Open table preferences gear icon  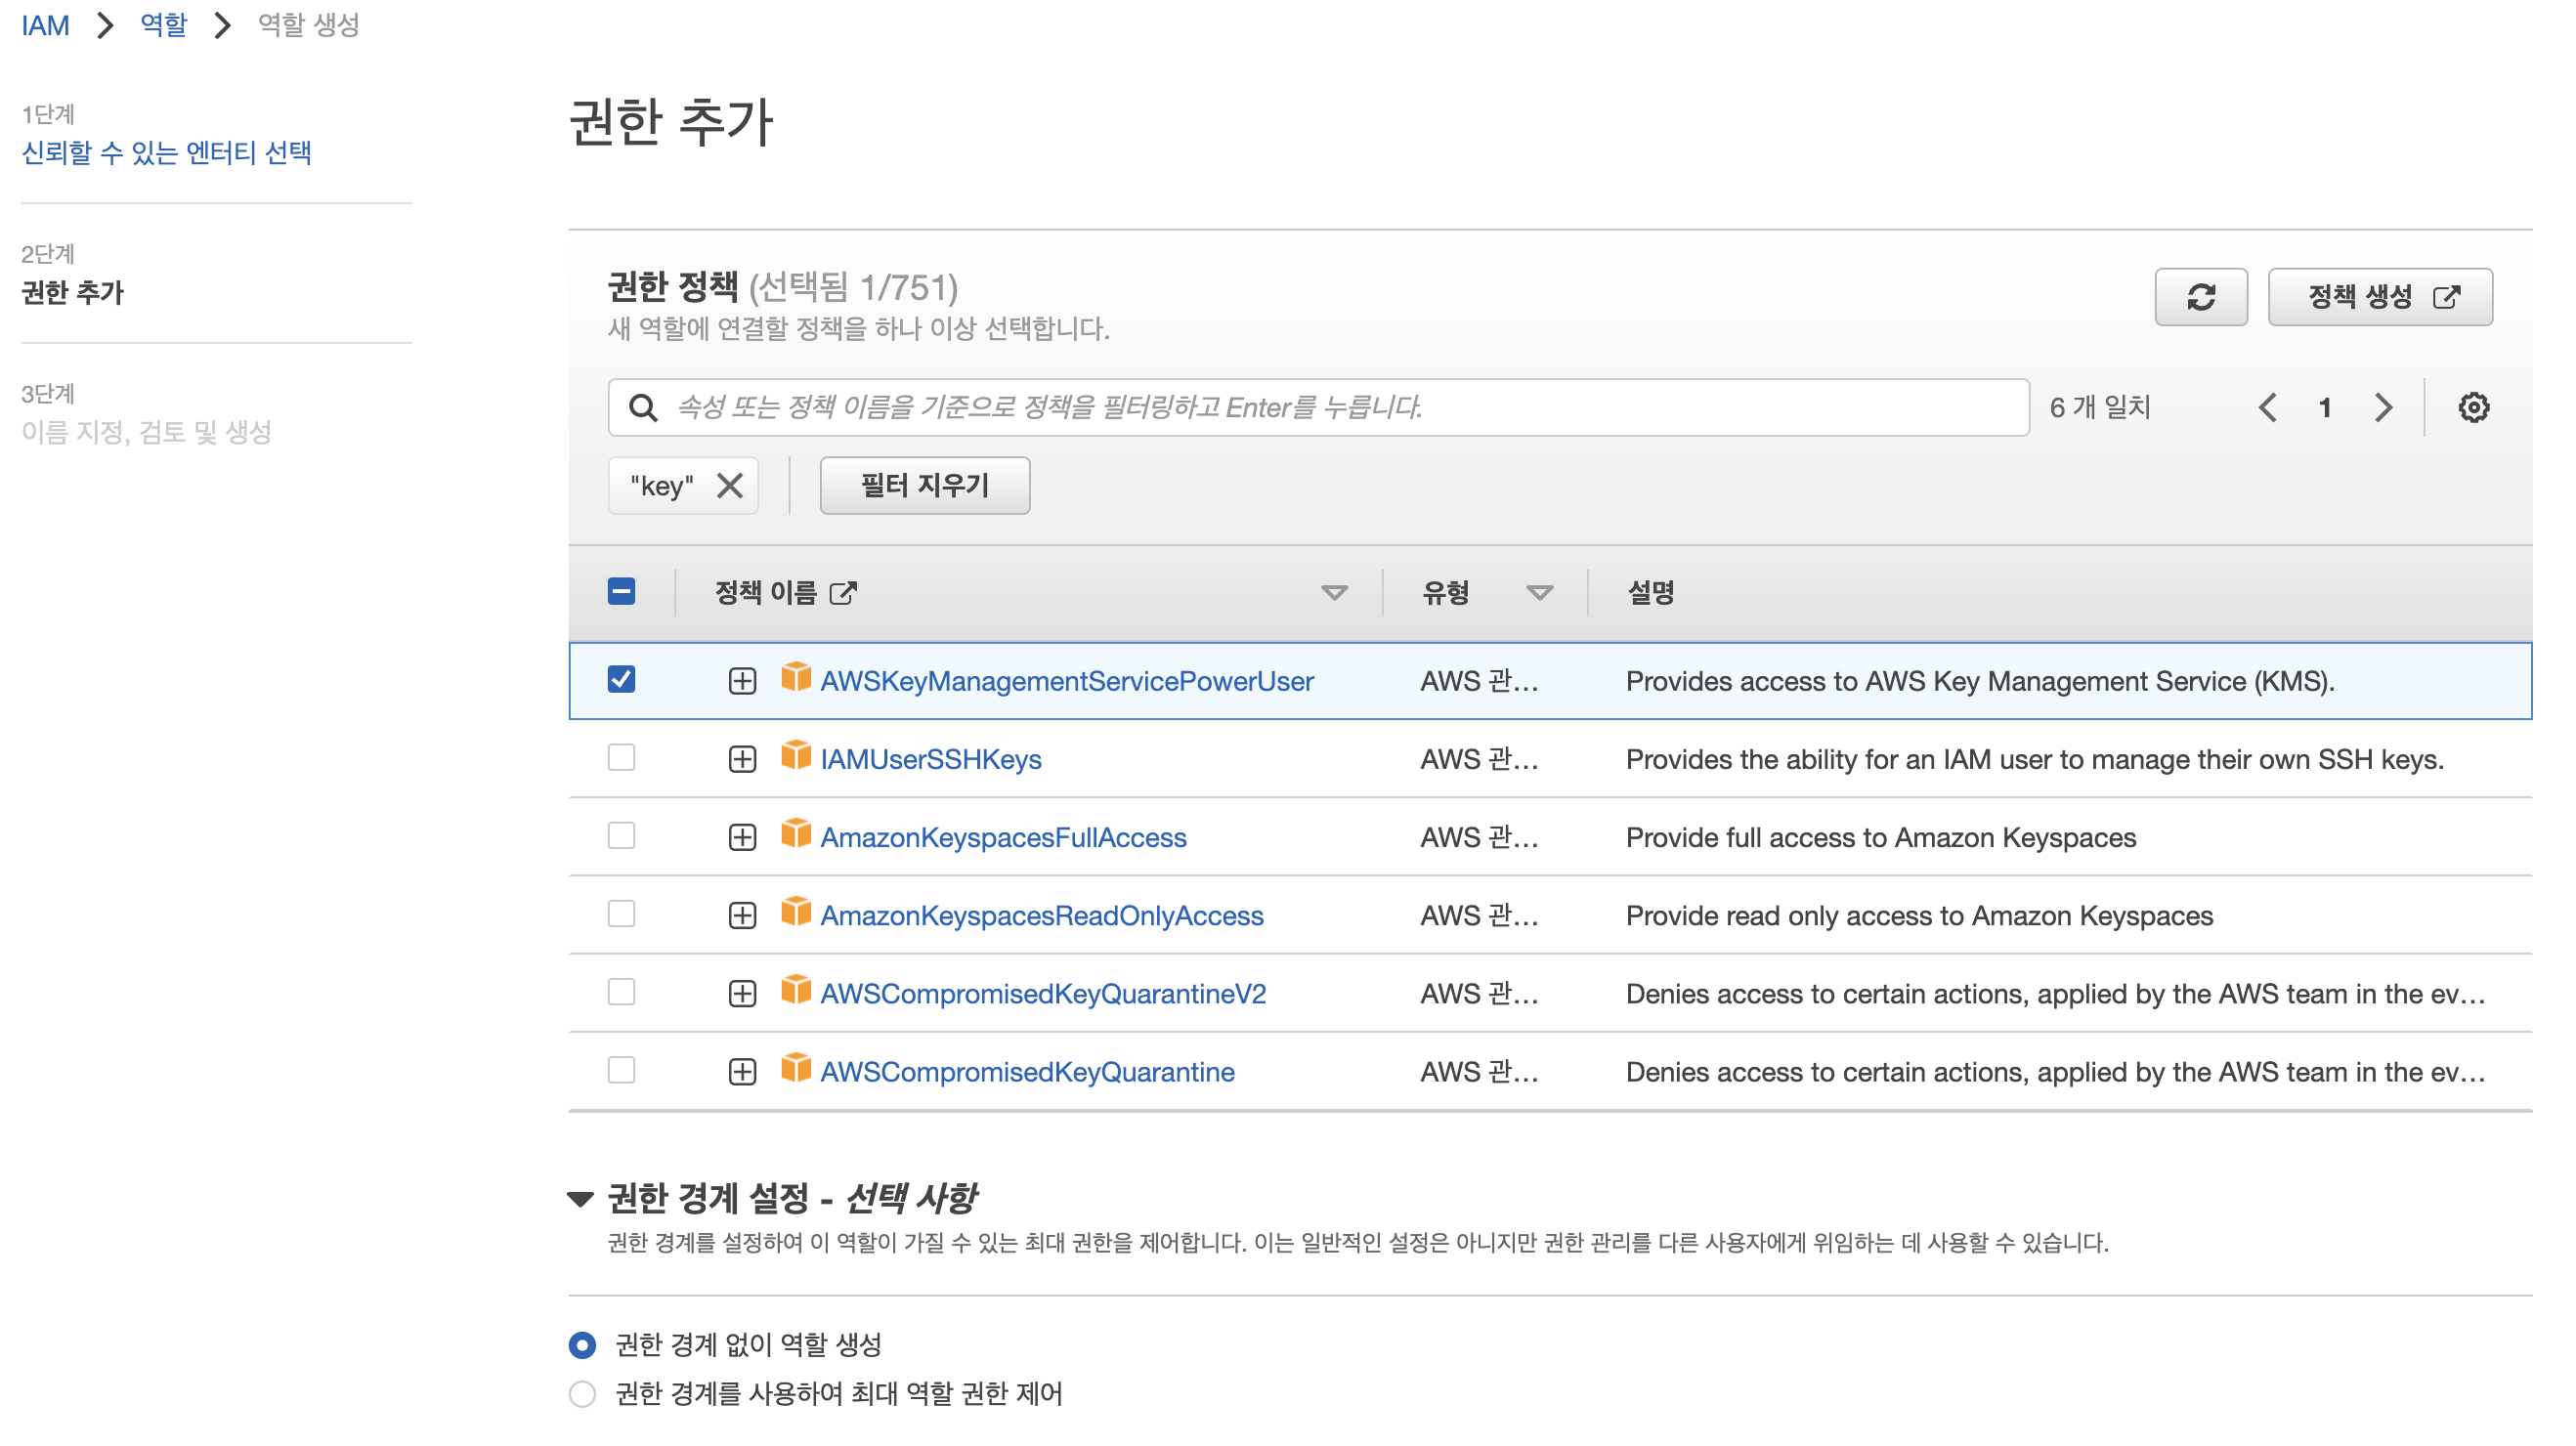(x=2473, y=407)
